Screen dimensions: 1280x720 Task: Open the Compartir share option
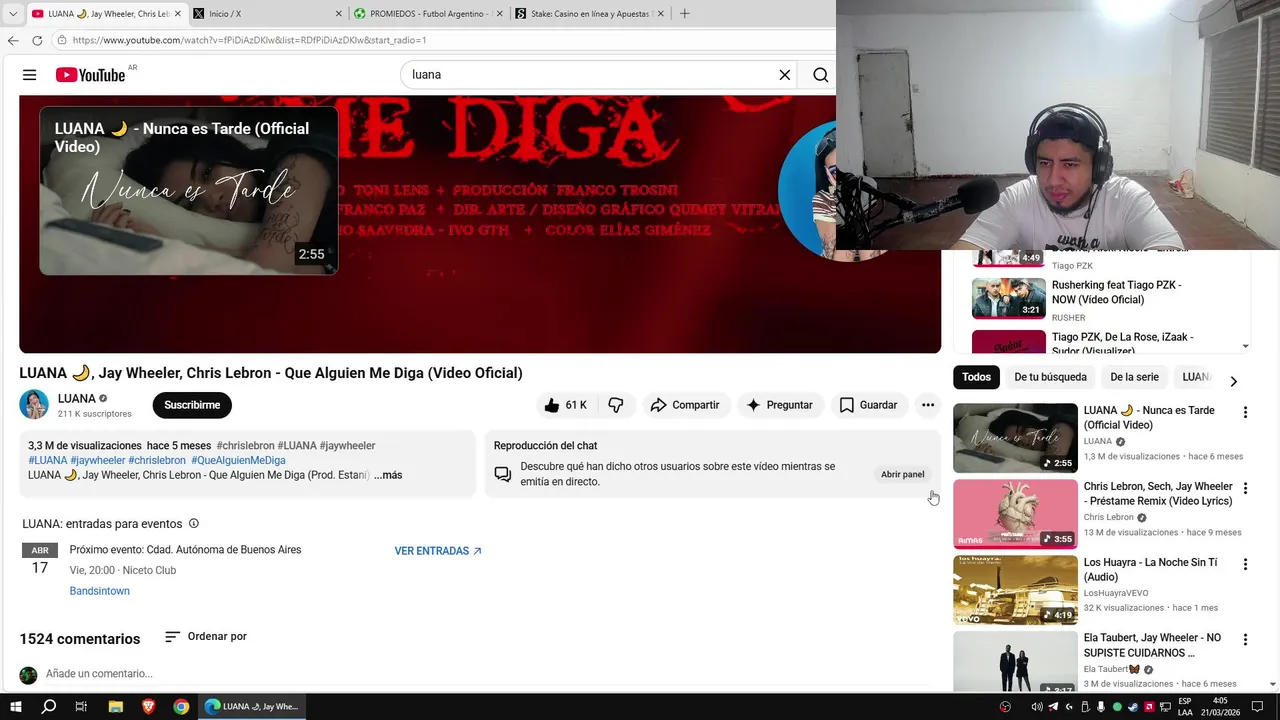685,405
